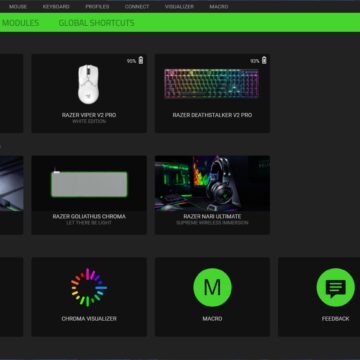Open the green Feedback chat icon
The width and height of the screenshot is (360, 360).
click(336, 287)
